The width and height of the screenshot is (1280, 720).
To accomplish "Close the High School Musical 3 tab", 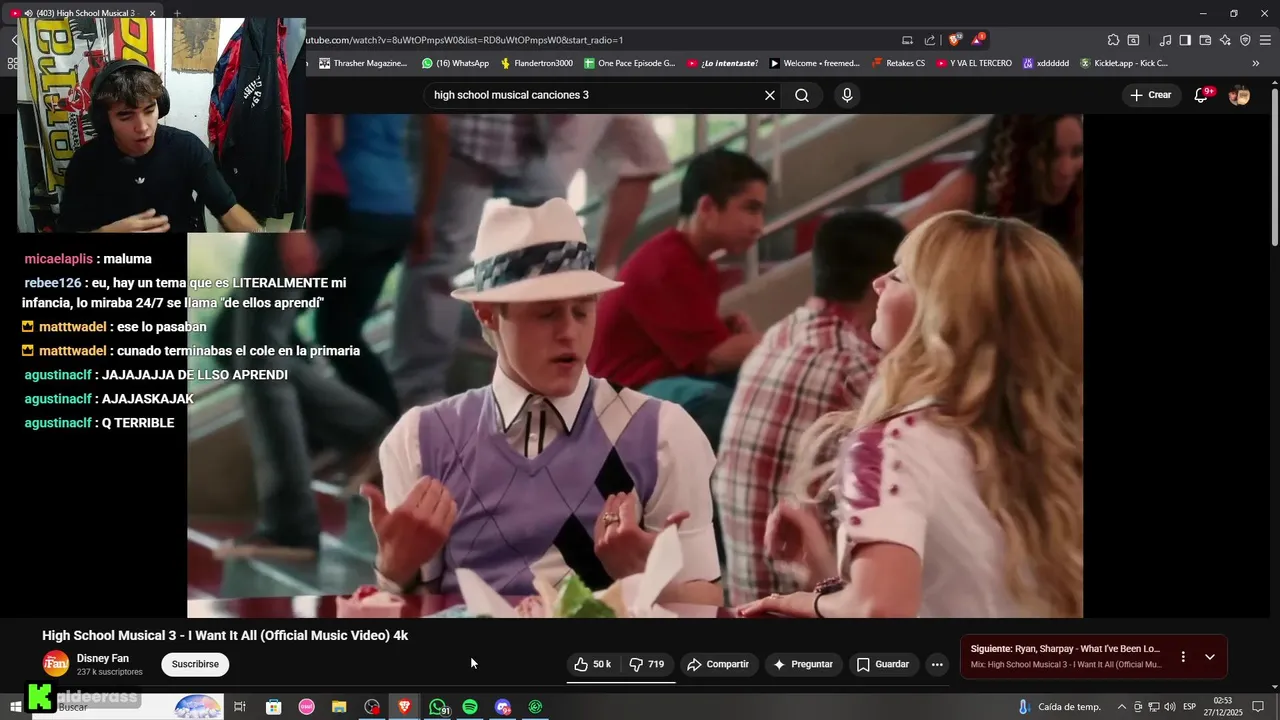I will point(153,13).
